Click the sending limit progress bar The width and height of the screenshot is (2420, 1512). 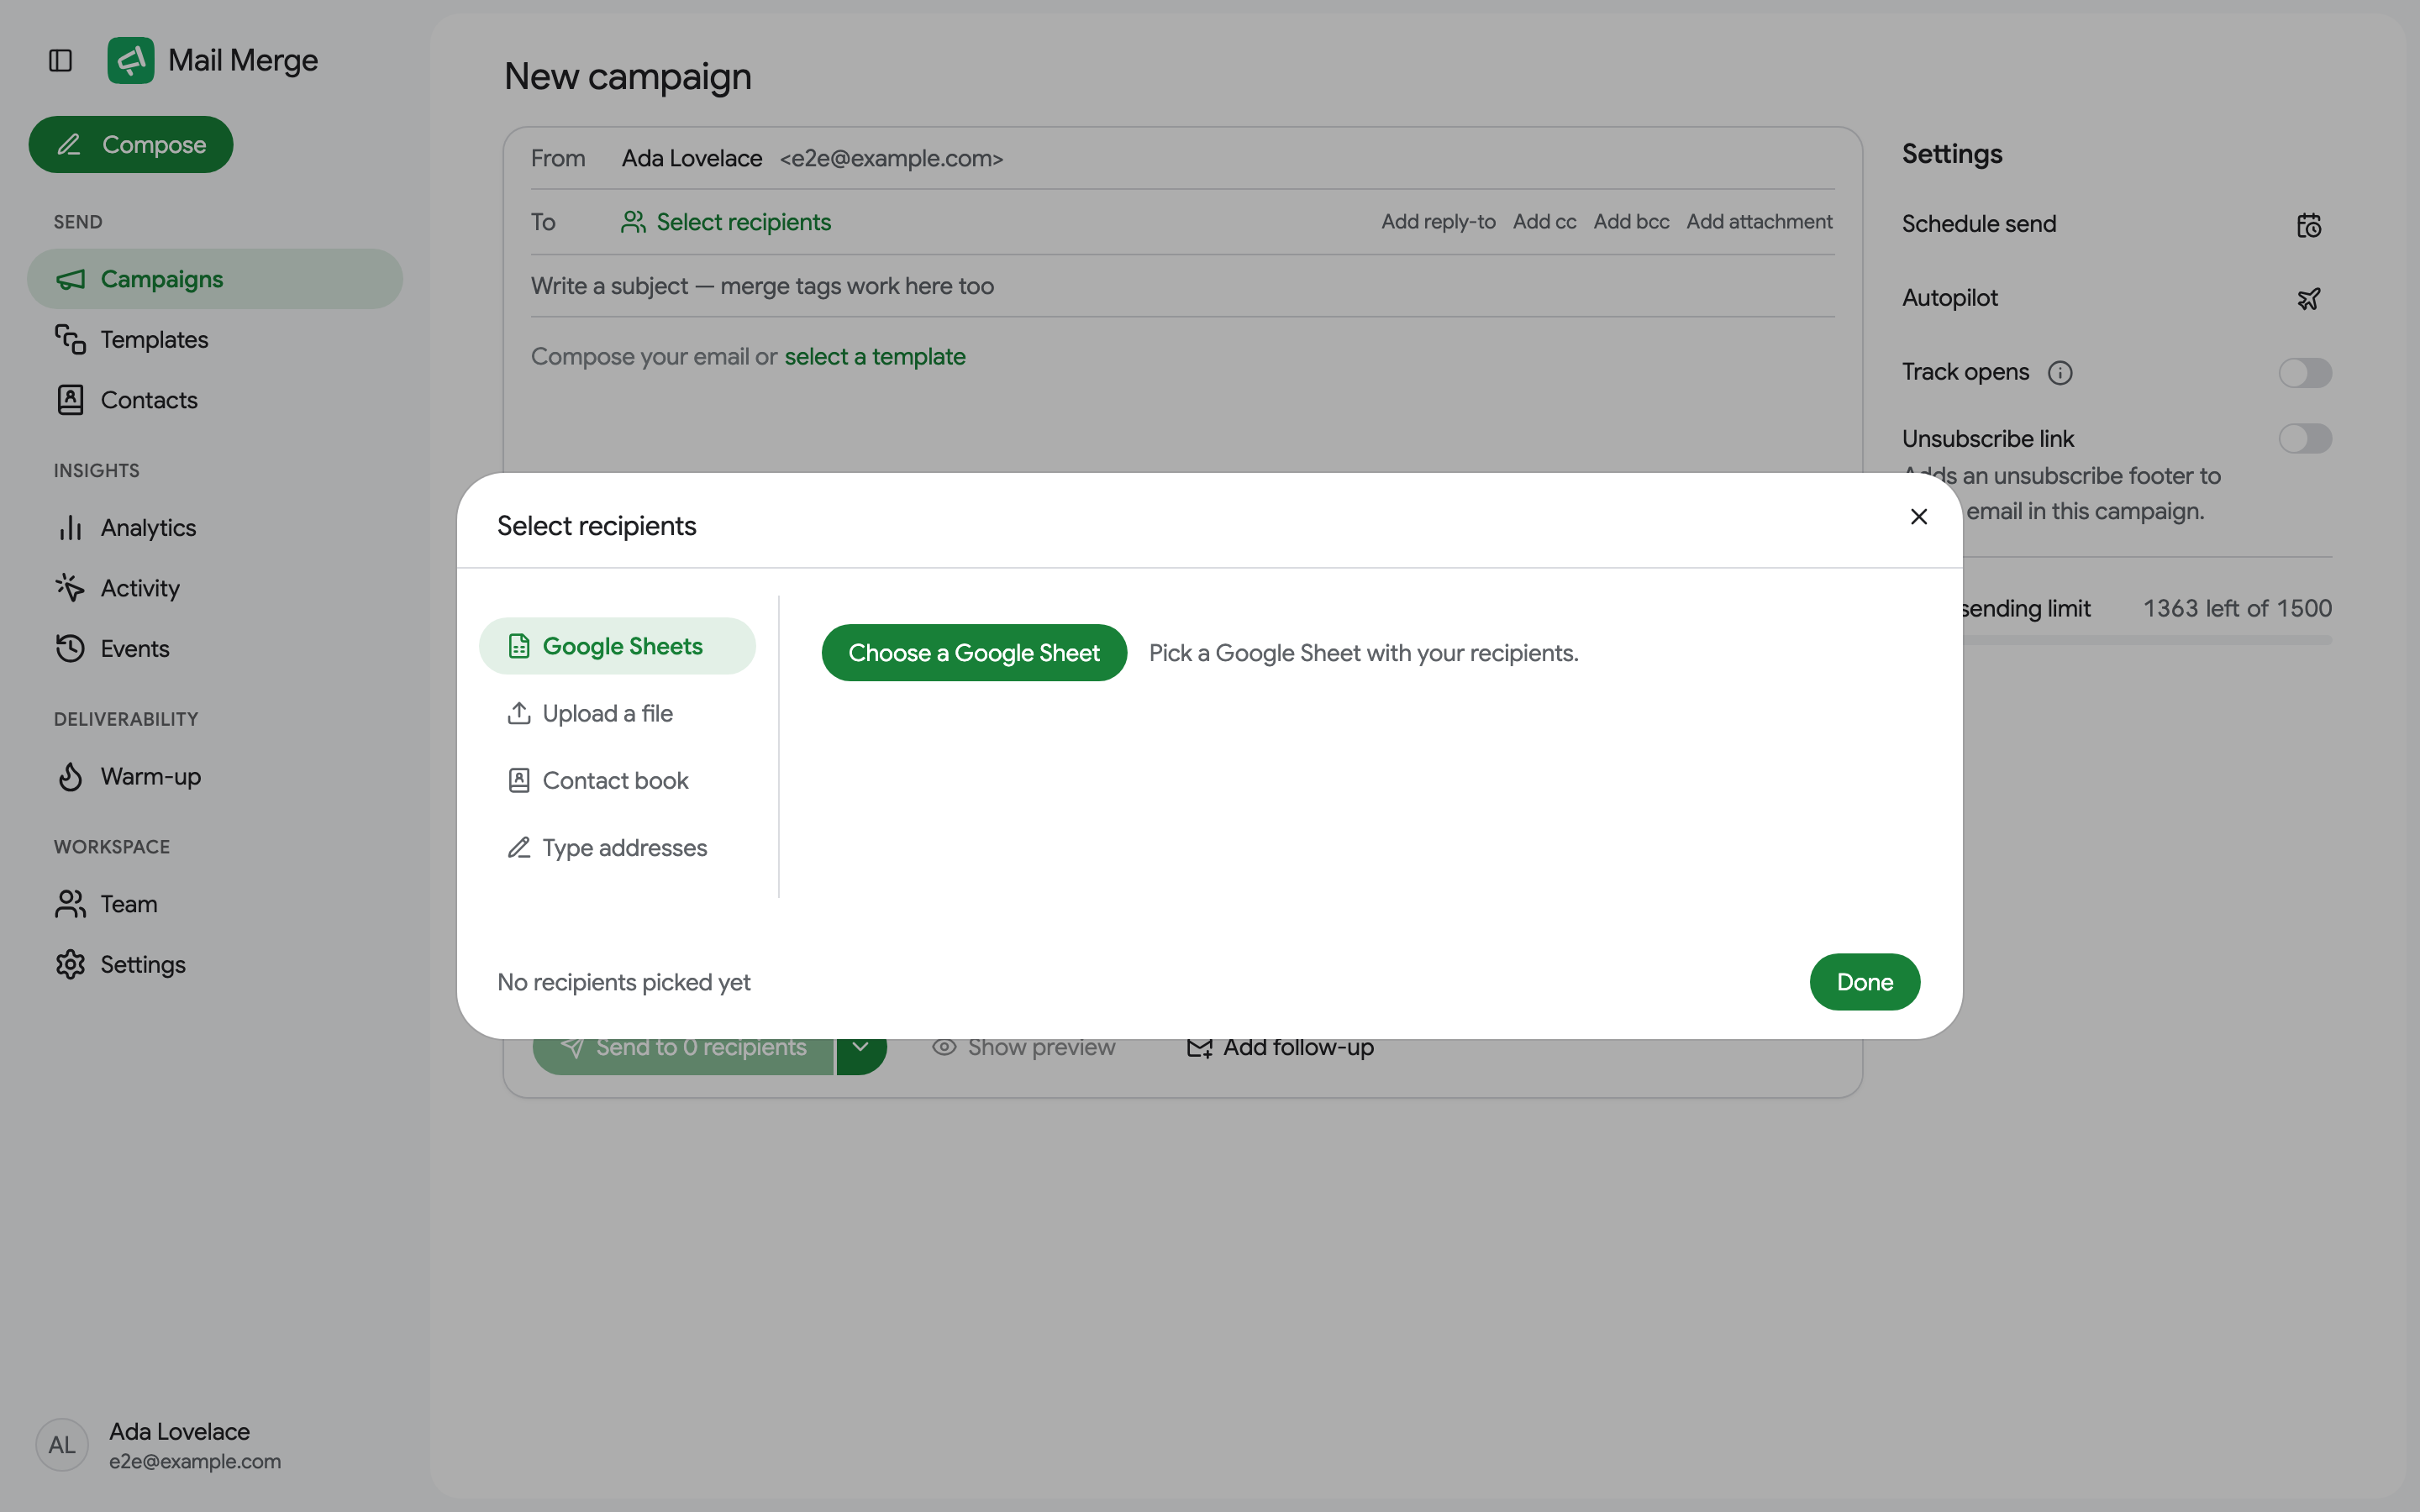[x=2147, y=639]
